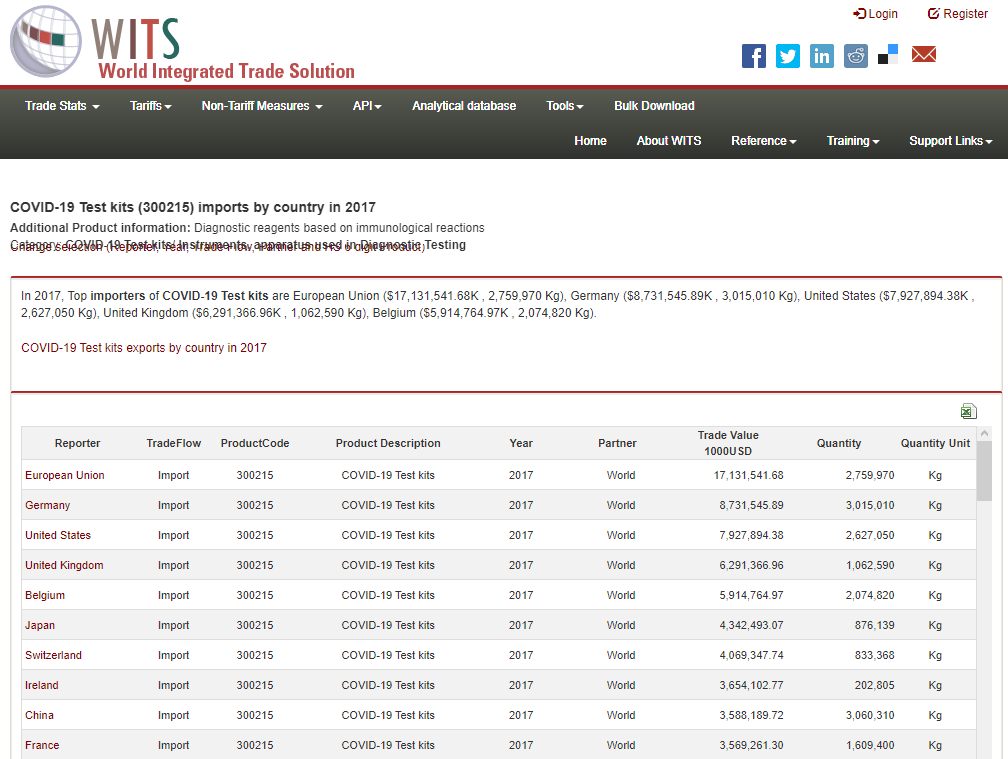The image size is (1008, 759).
Task: Open the Reference dropdown
Action: pos(764,141)
